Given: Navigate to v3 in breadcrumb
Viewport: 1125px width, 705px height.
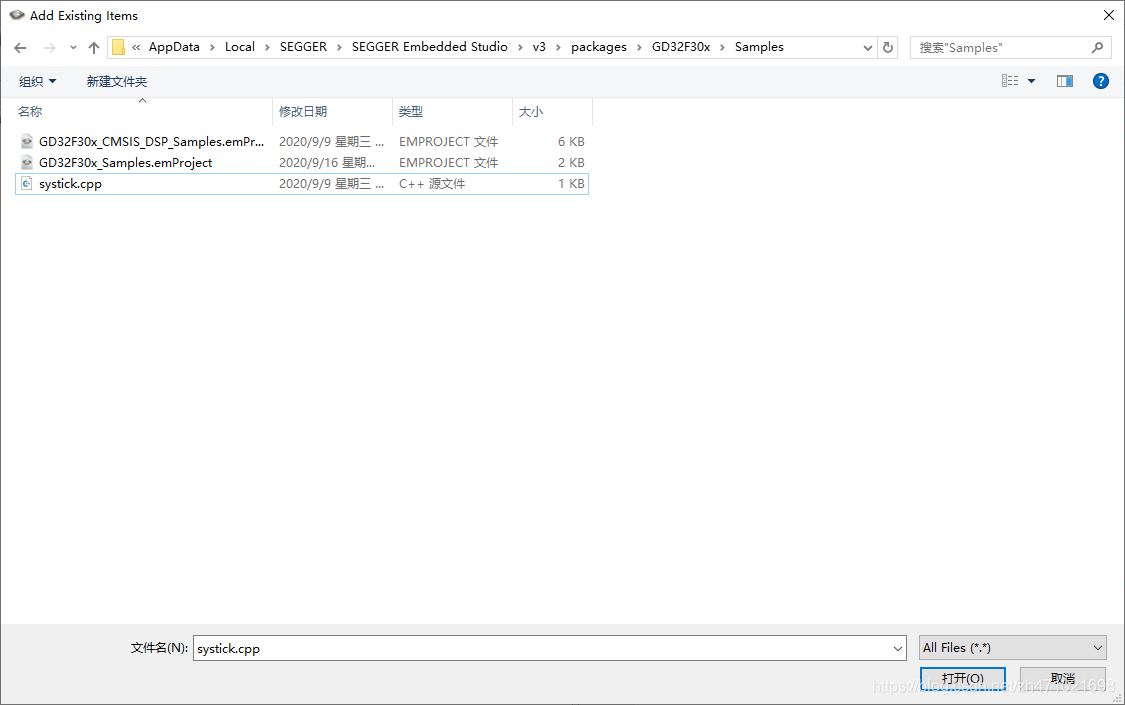Looking at the screenshot, I should click(539, 47).
